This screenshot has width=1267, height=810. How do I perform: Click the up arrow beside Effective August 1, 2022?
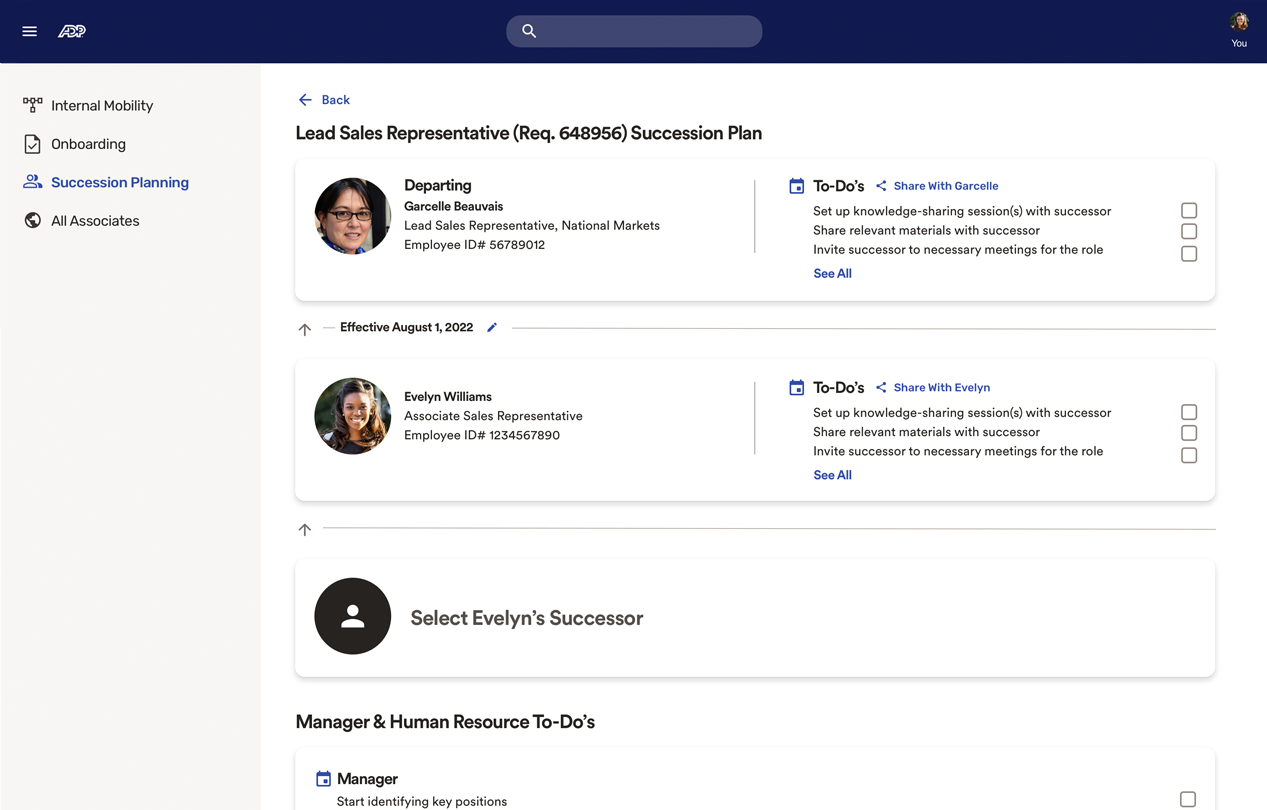coord(305,329)
